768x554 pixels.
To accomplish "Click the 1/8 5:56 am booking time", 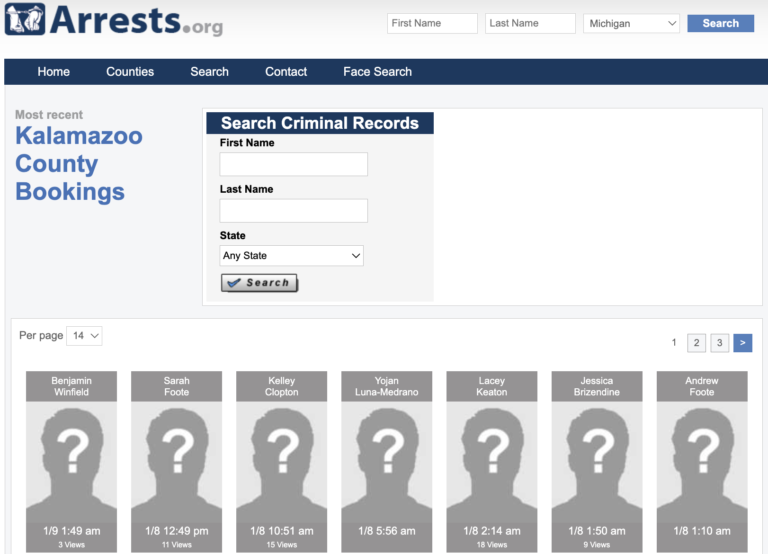I will click(x=386, y=531).
